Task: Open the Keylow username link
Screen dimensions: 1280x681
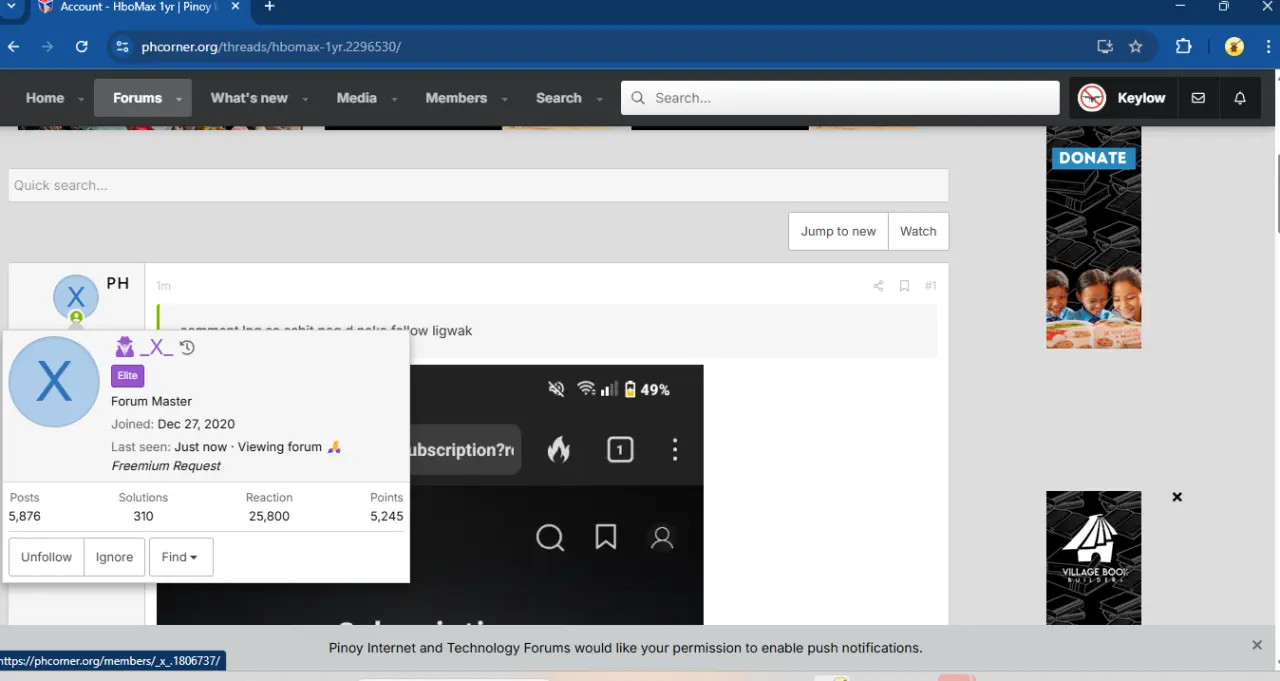Action: (x=1141, y=98)
